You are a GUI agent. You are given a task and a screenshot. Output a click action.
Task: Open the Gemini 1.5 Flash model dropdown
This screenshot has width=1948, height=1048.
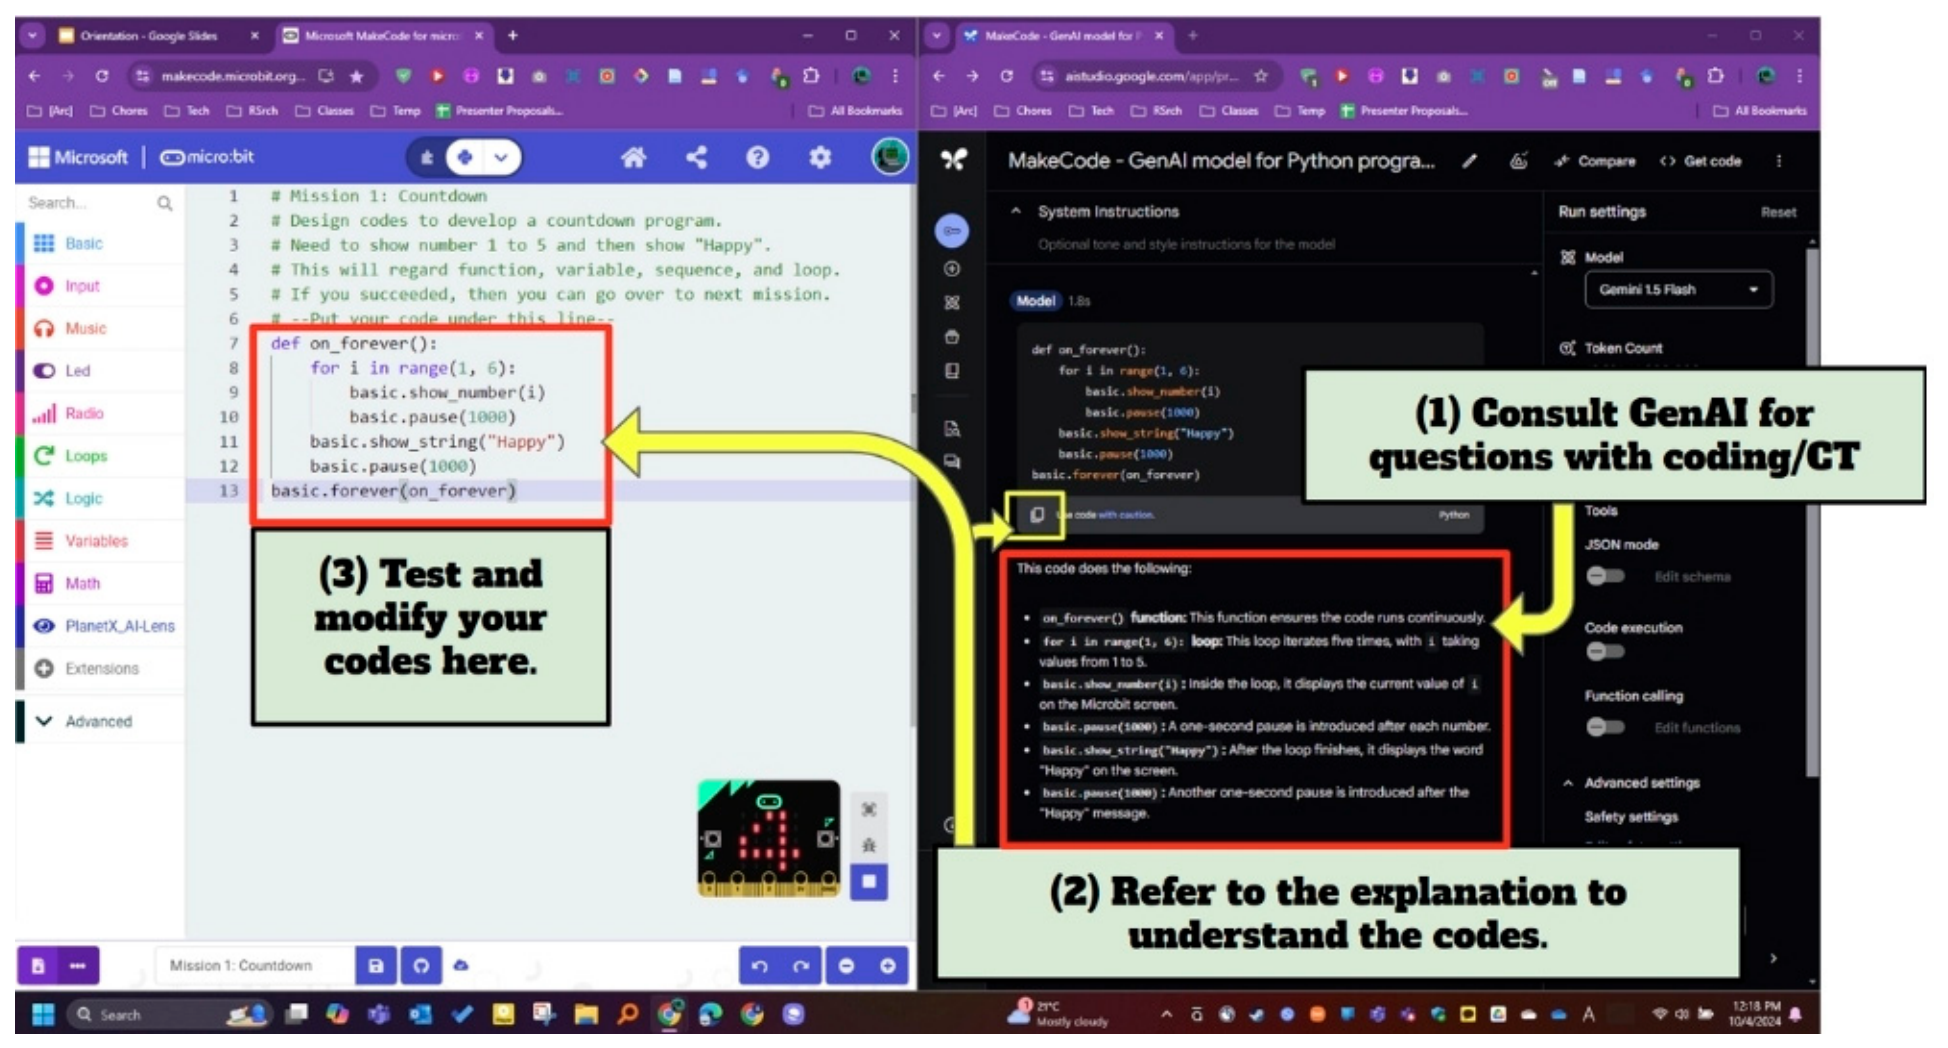pyautogui.click(x=1678, y=290)
